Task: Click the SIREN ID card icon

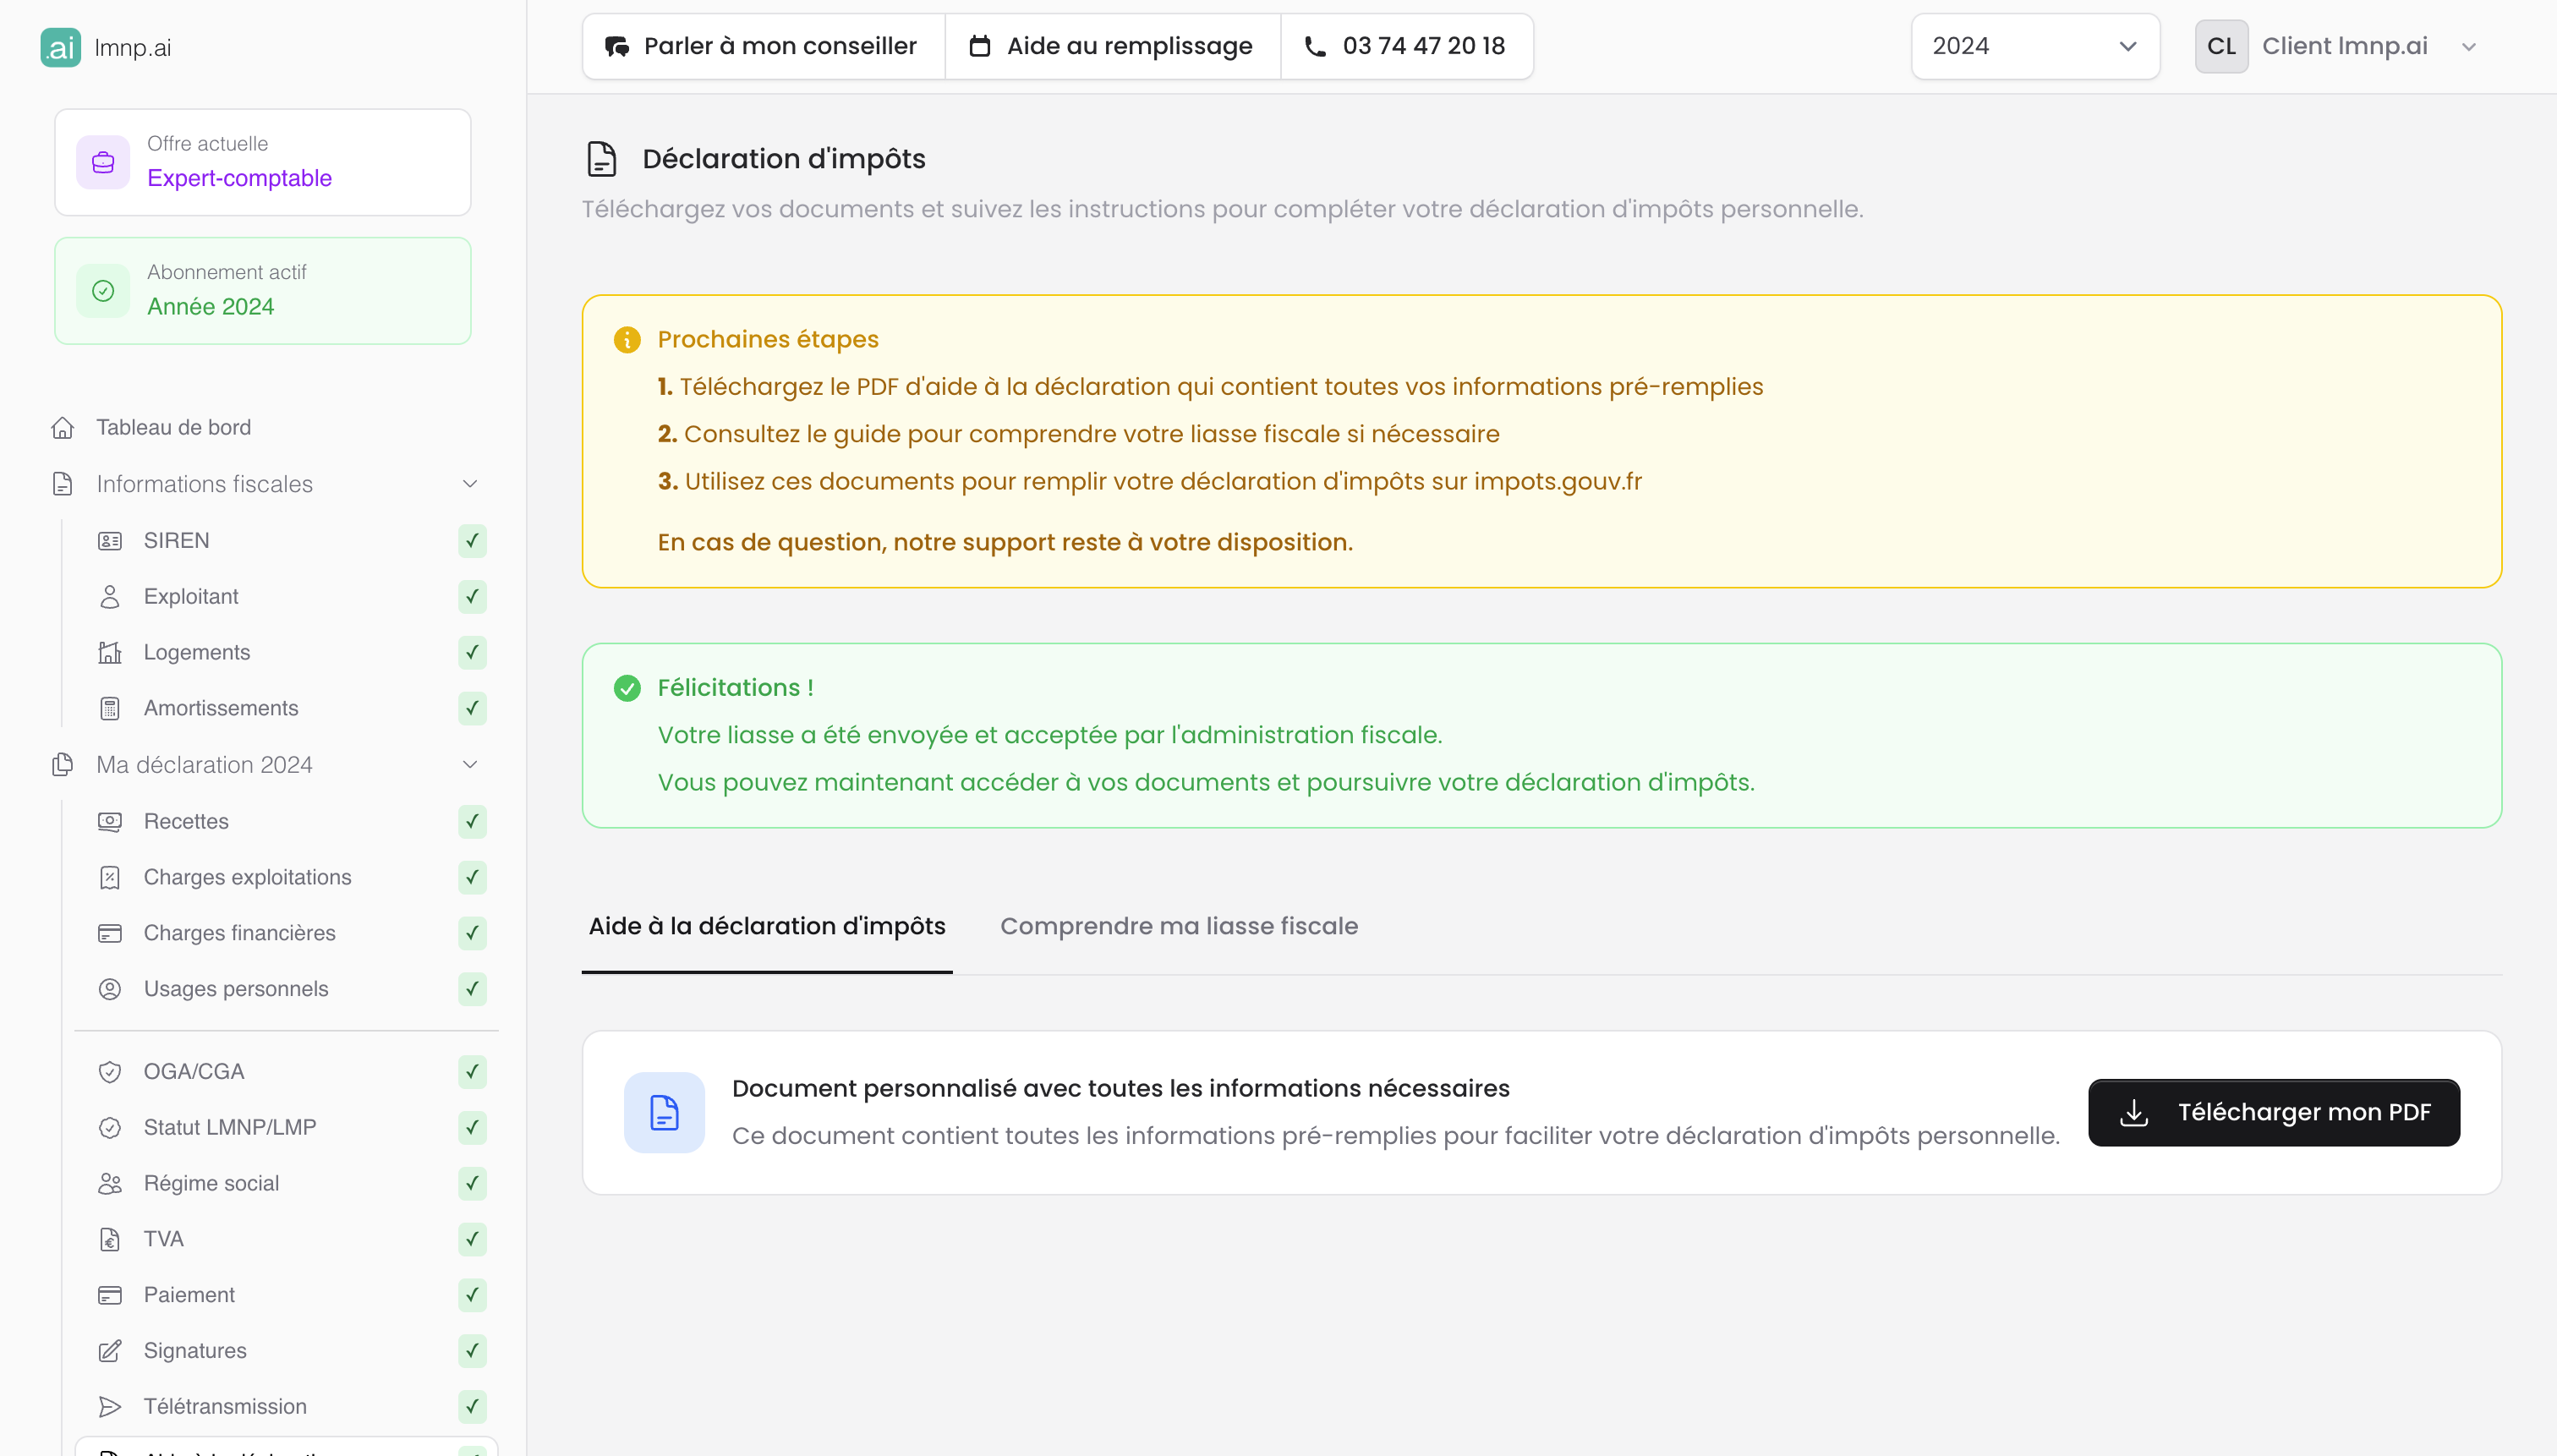Action: click(110, 541)
